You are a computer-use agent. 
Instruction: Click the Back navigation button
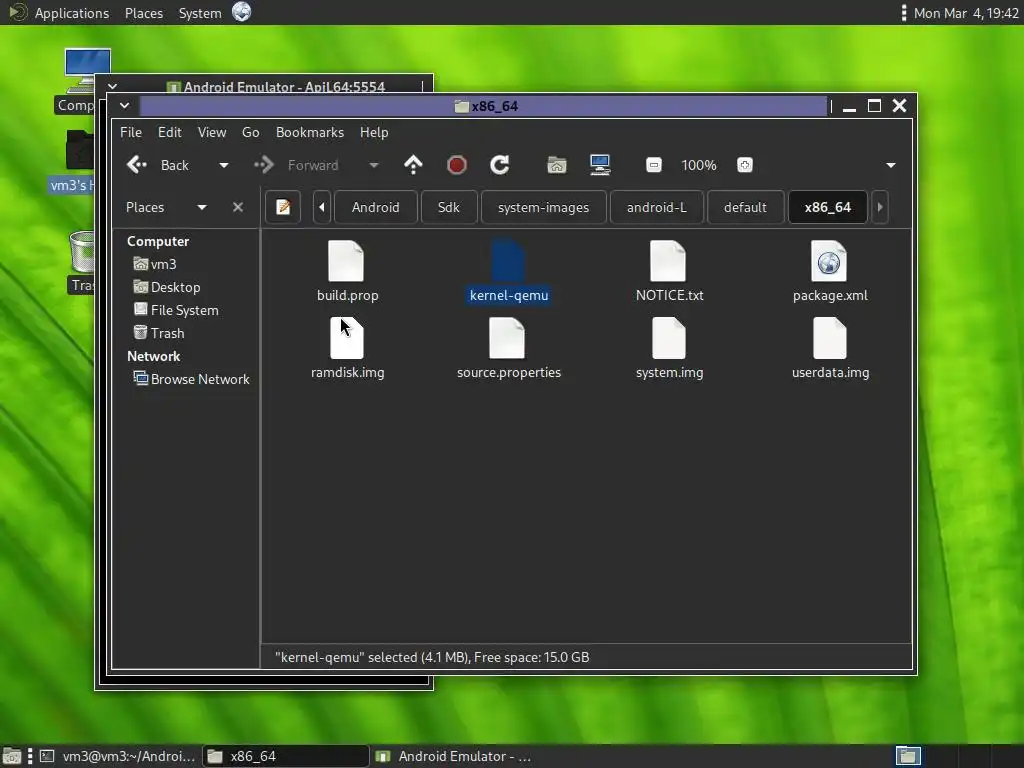(x=158, y=165)
